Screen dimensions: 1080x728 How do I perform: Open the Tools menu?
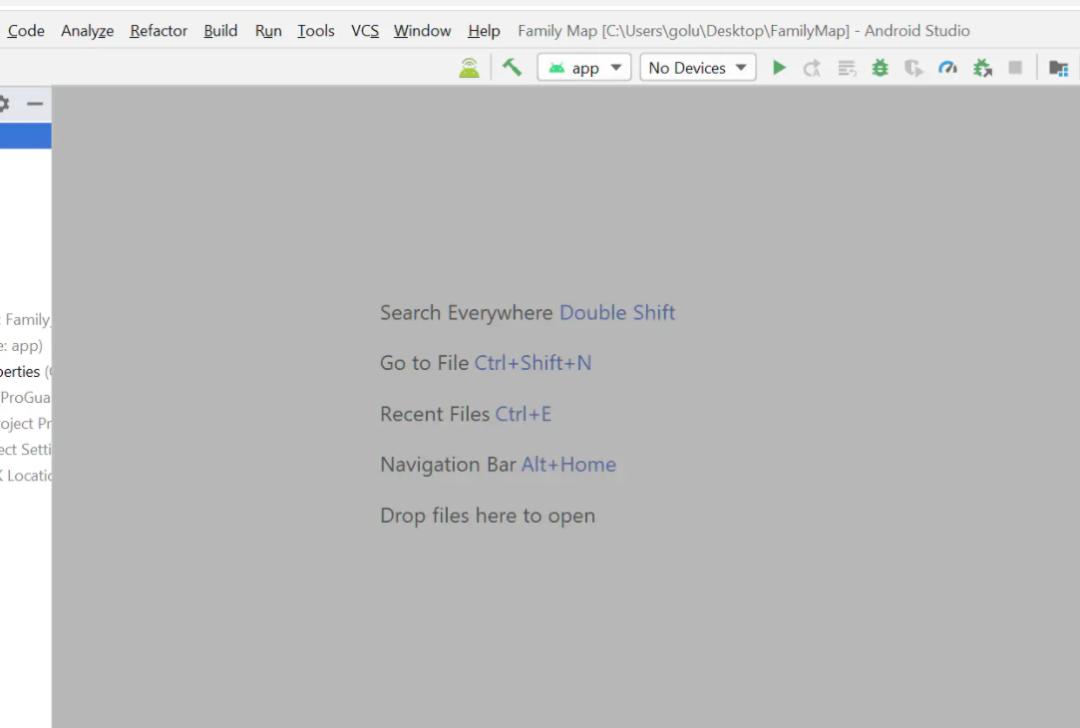[315, 31]
